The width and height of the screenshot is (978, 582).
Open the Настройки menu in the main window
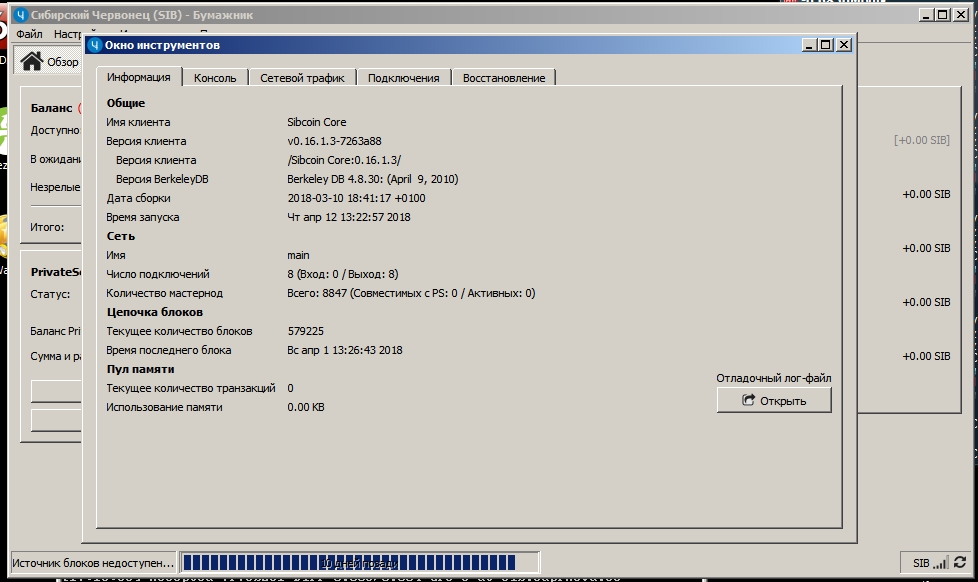click(x=67, y=34)
